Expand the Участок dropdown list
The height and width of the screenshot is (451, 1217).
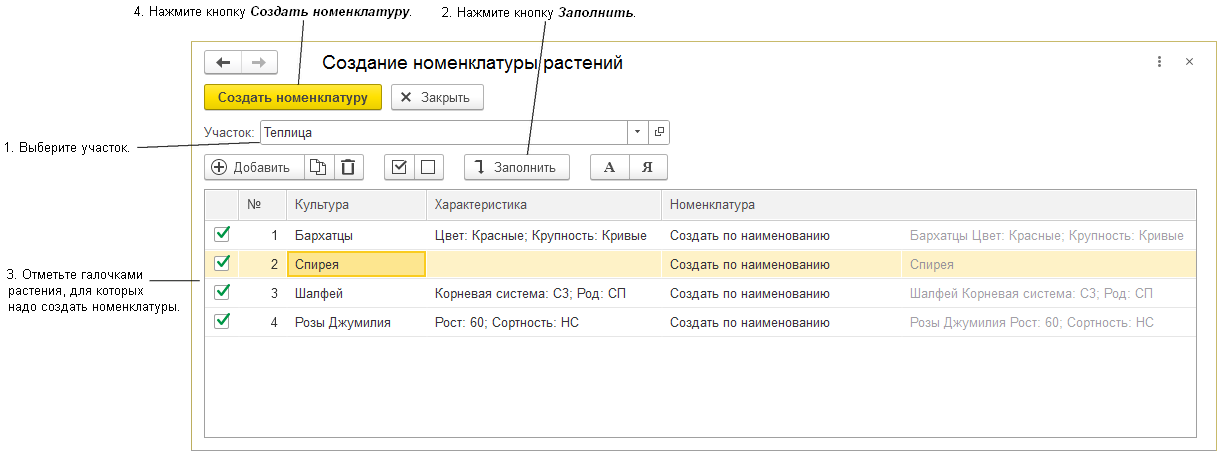click(x=638, y=132)
